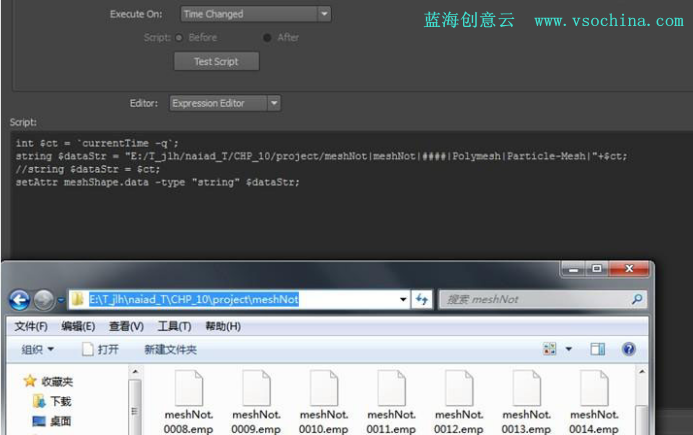Select the Before script radio button
Screen dimensions: 693x435
click(179, 38)
